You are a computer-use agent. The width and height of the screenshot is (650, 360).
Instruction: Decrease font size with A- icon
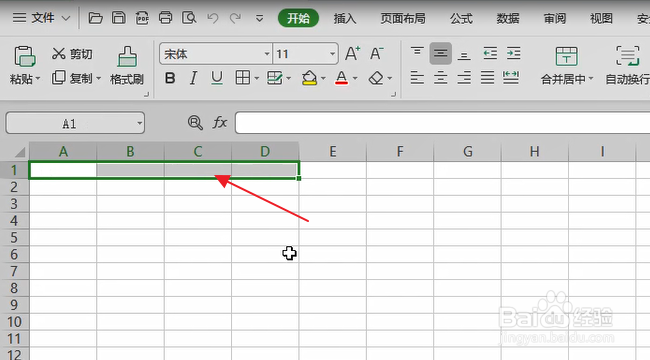(376, 54)
